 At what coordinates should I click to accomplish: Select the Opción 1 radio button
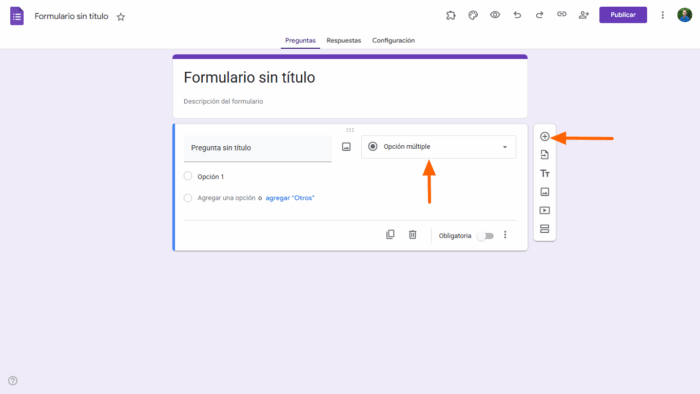pyautogui.click(x=188, y=176)
